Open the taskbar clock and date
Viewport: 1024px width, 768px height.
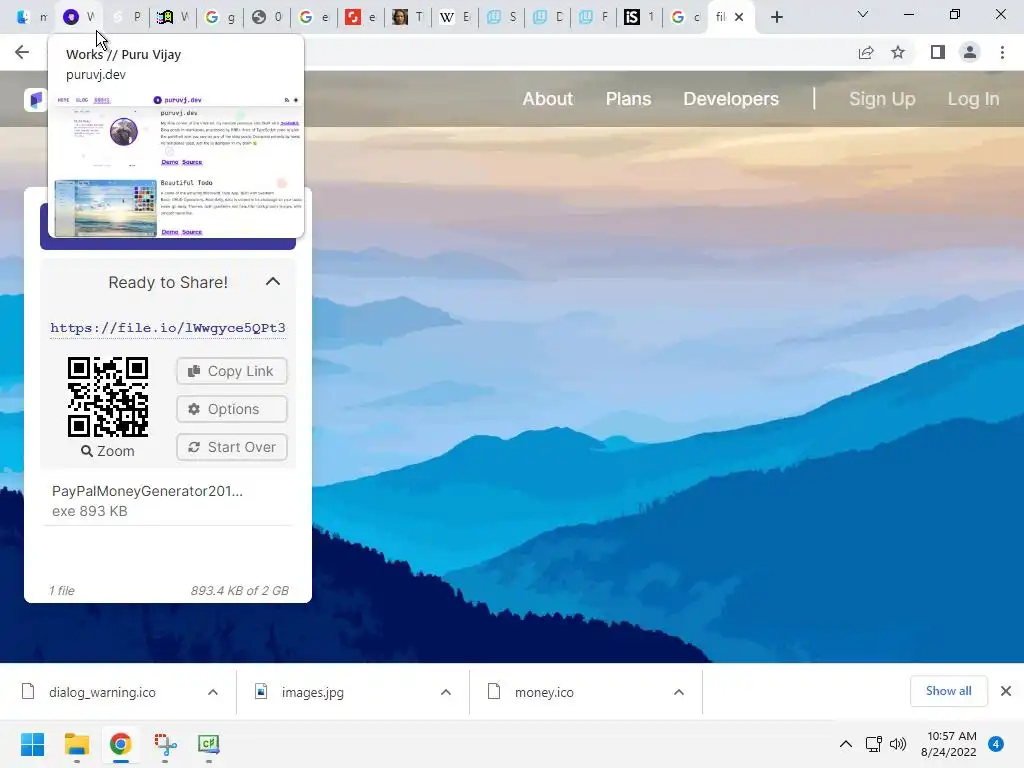tap(949, 744)
